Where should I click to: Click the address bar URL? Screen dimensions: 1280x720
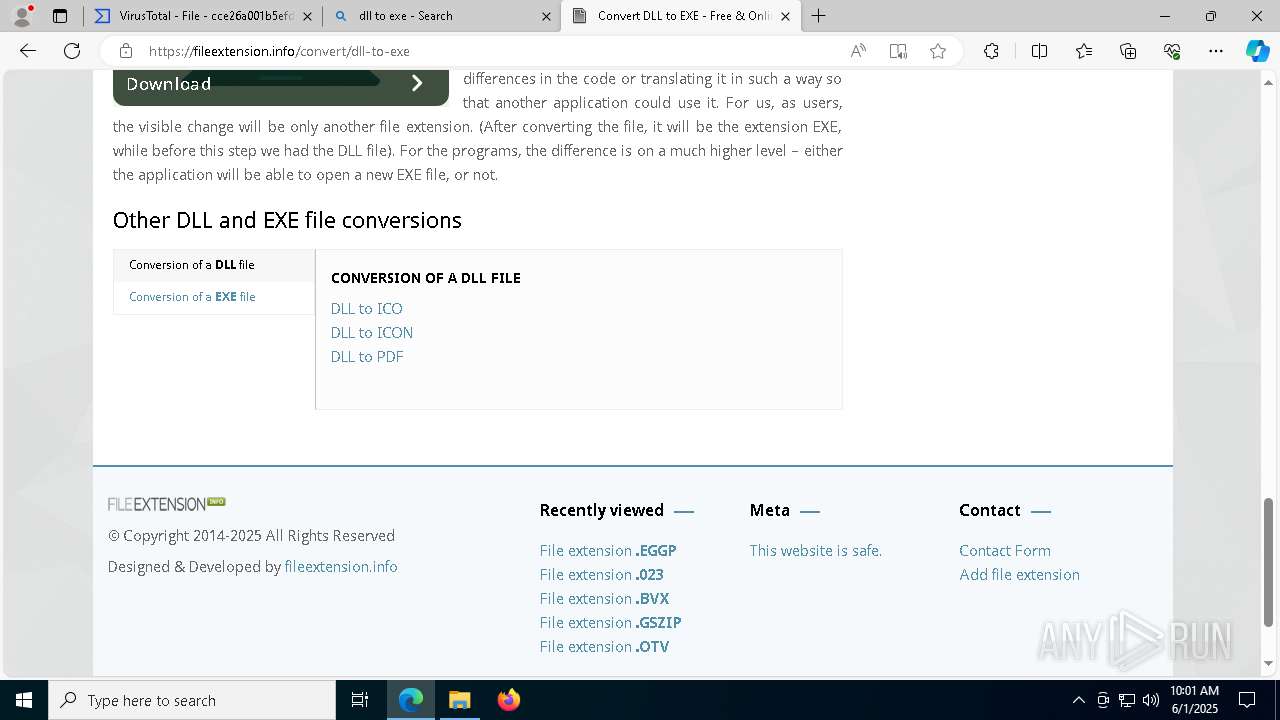coord(279,51)
